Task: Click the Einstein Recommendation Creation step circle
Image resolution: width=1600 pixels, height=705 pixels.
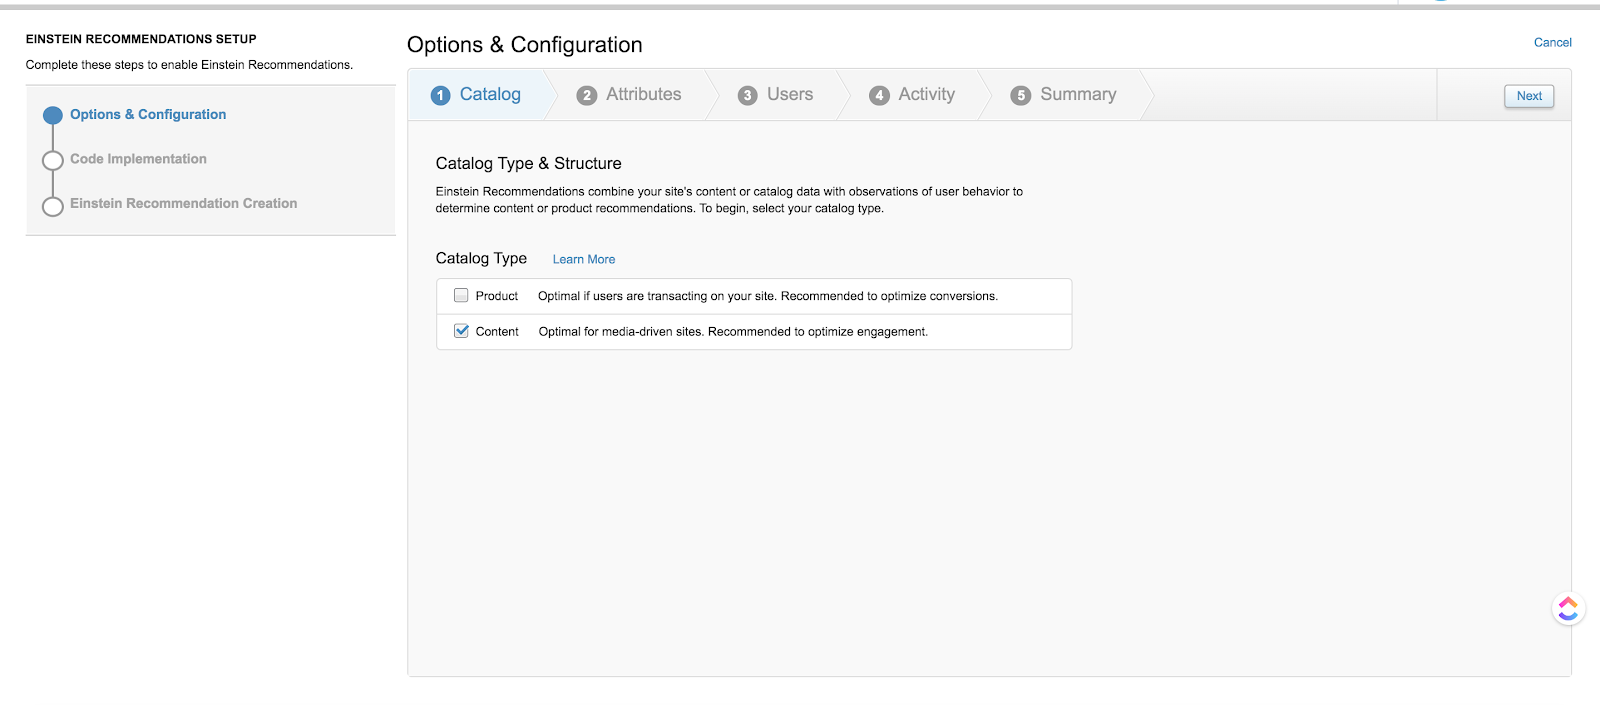Action: click(x=53, y=206)
